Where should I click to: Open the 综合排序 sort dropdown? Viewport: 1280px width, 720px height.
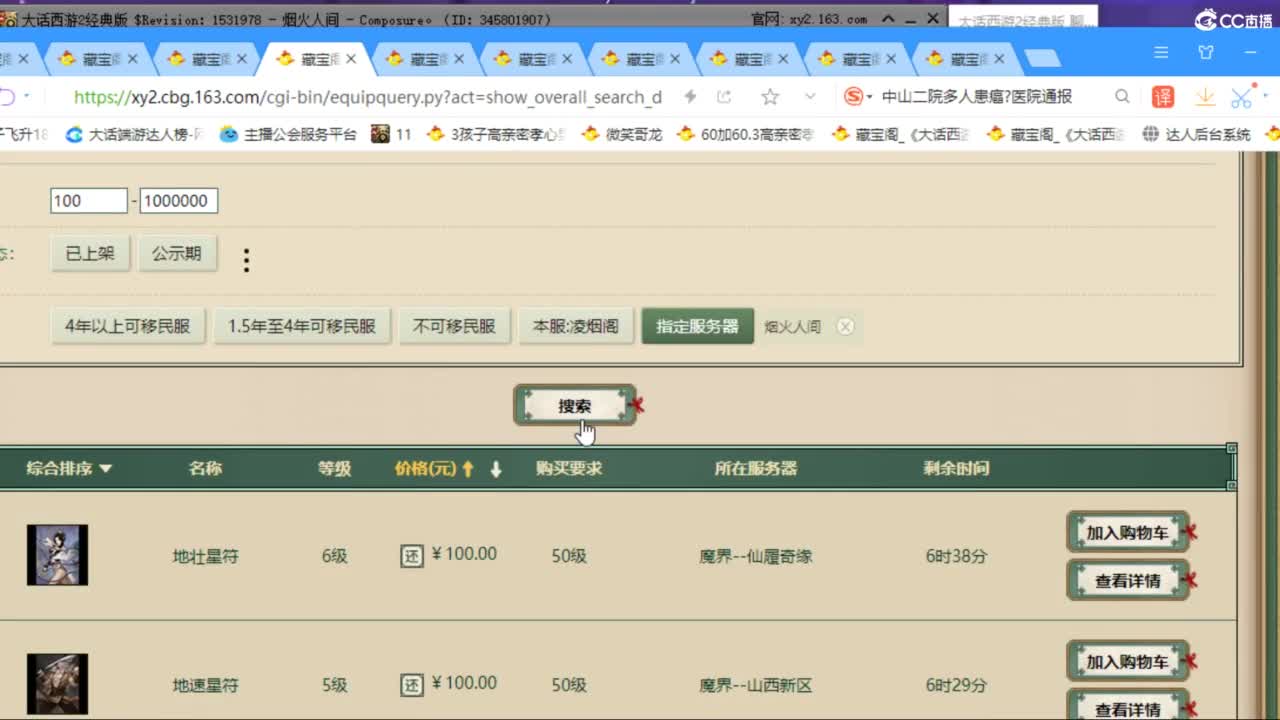tap(69, 468)
